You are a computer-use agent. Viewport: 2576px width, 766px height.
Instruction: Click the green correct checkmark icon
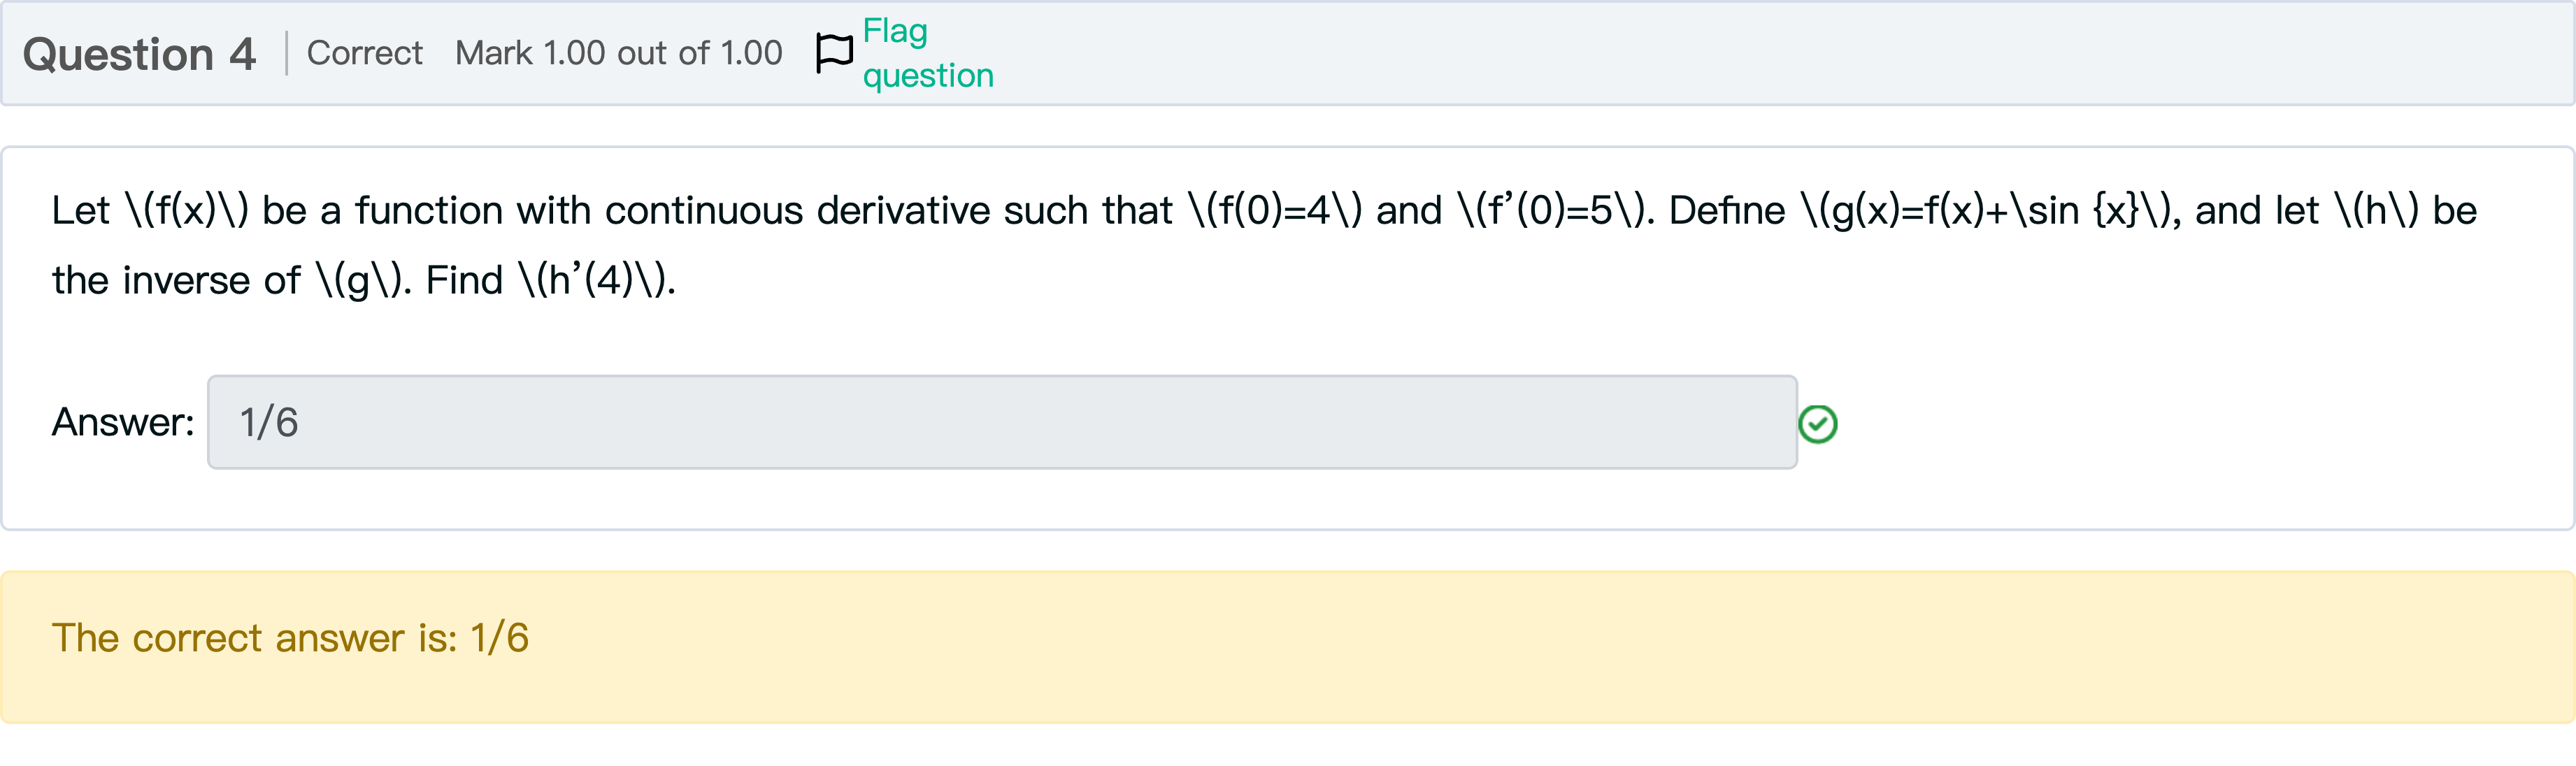[x=1817, y=424]
